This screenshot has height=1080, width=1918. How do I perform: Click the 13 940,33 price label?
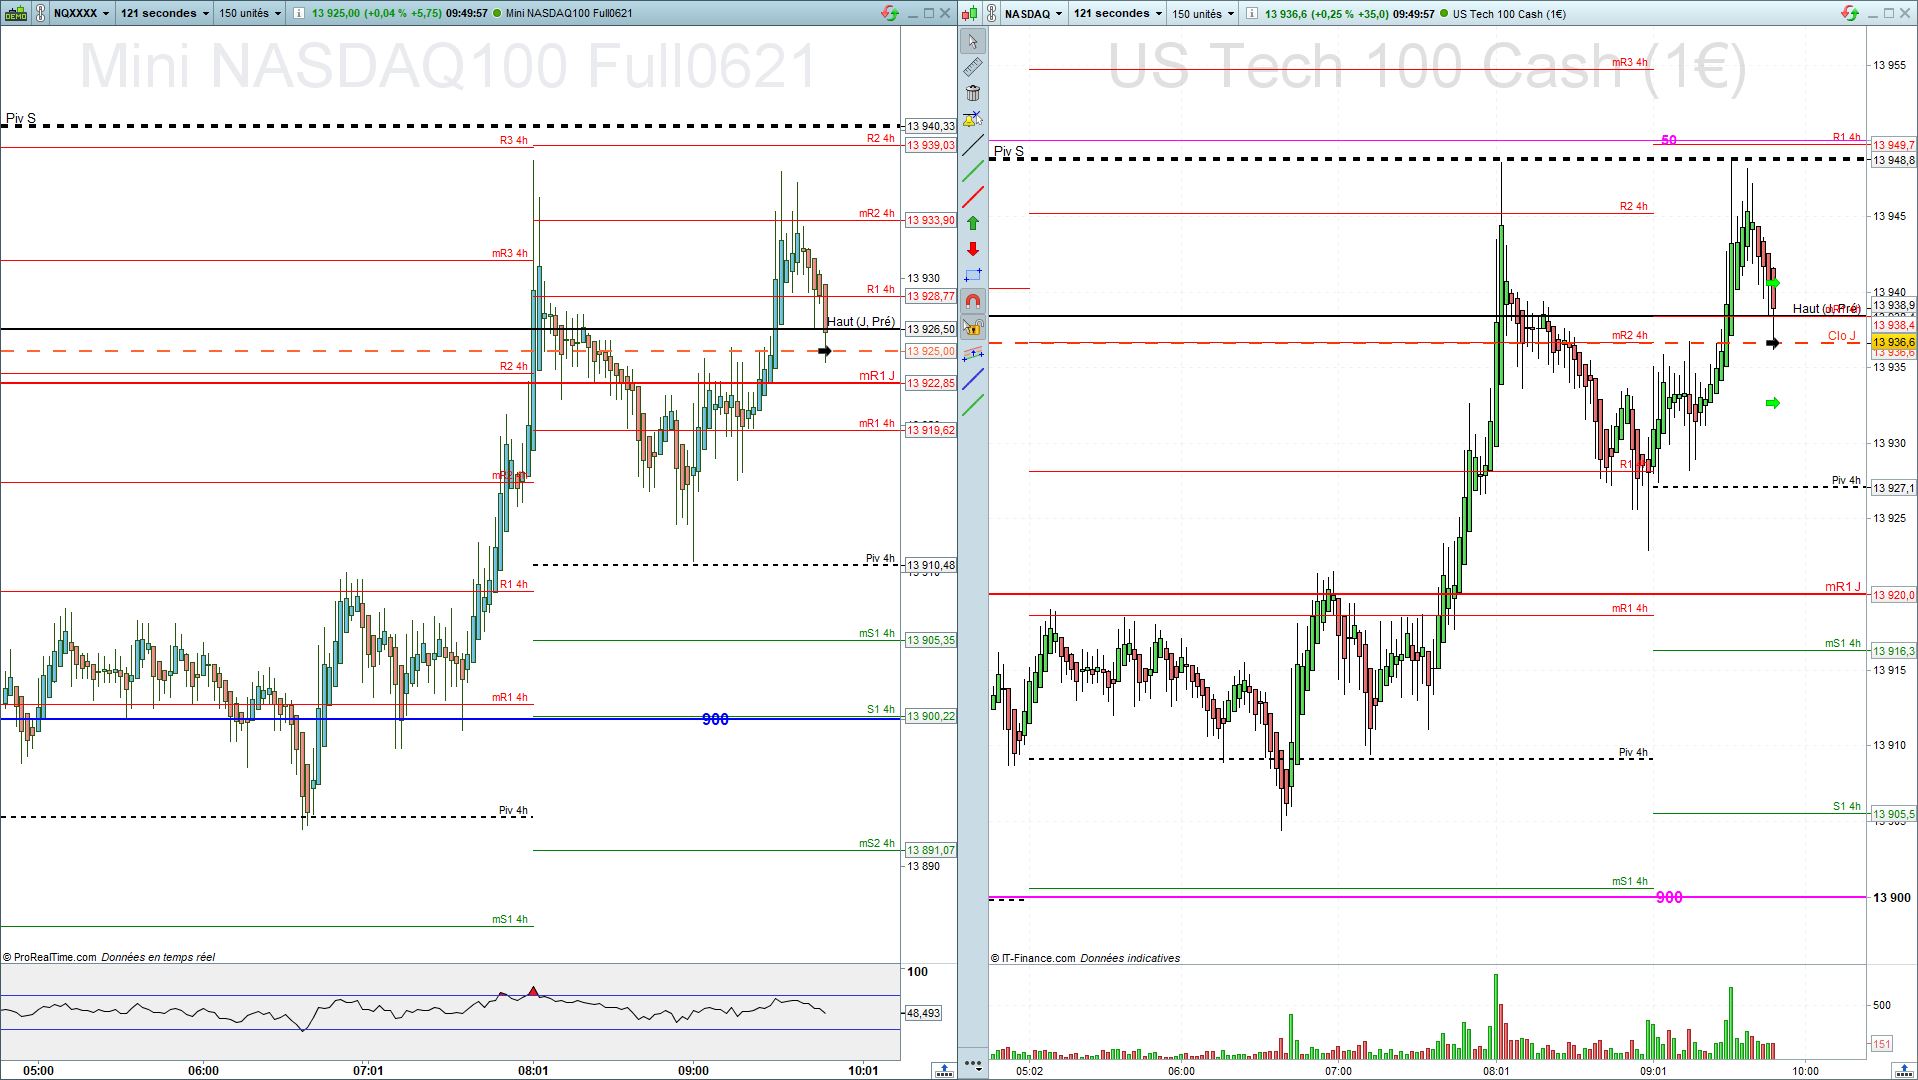pos(930,126)
